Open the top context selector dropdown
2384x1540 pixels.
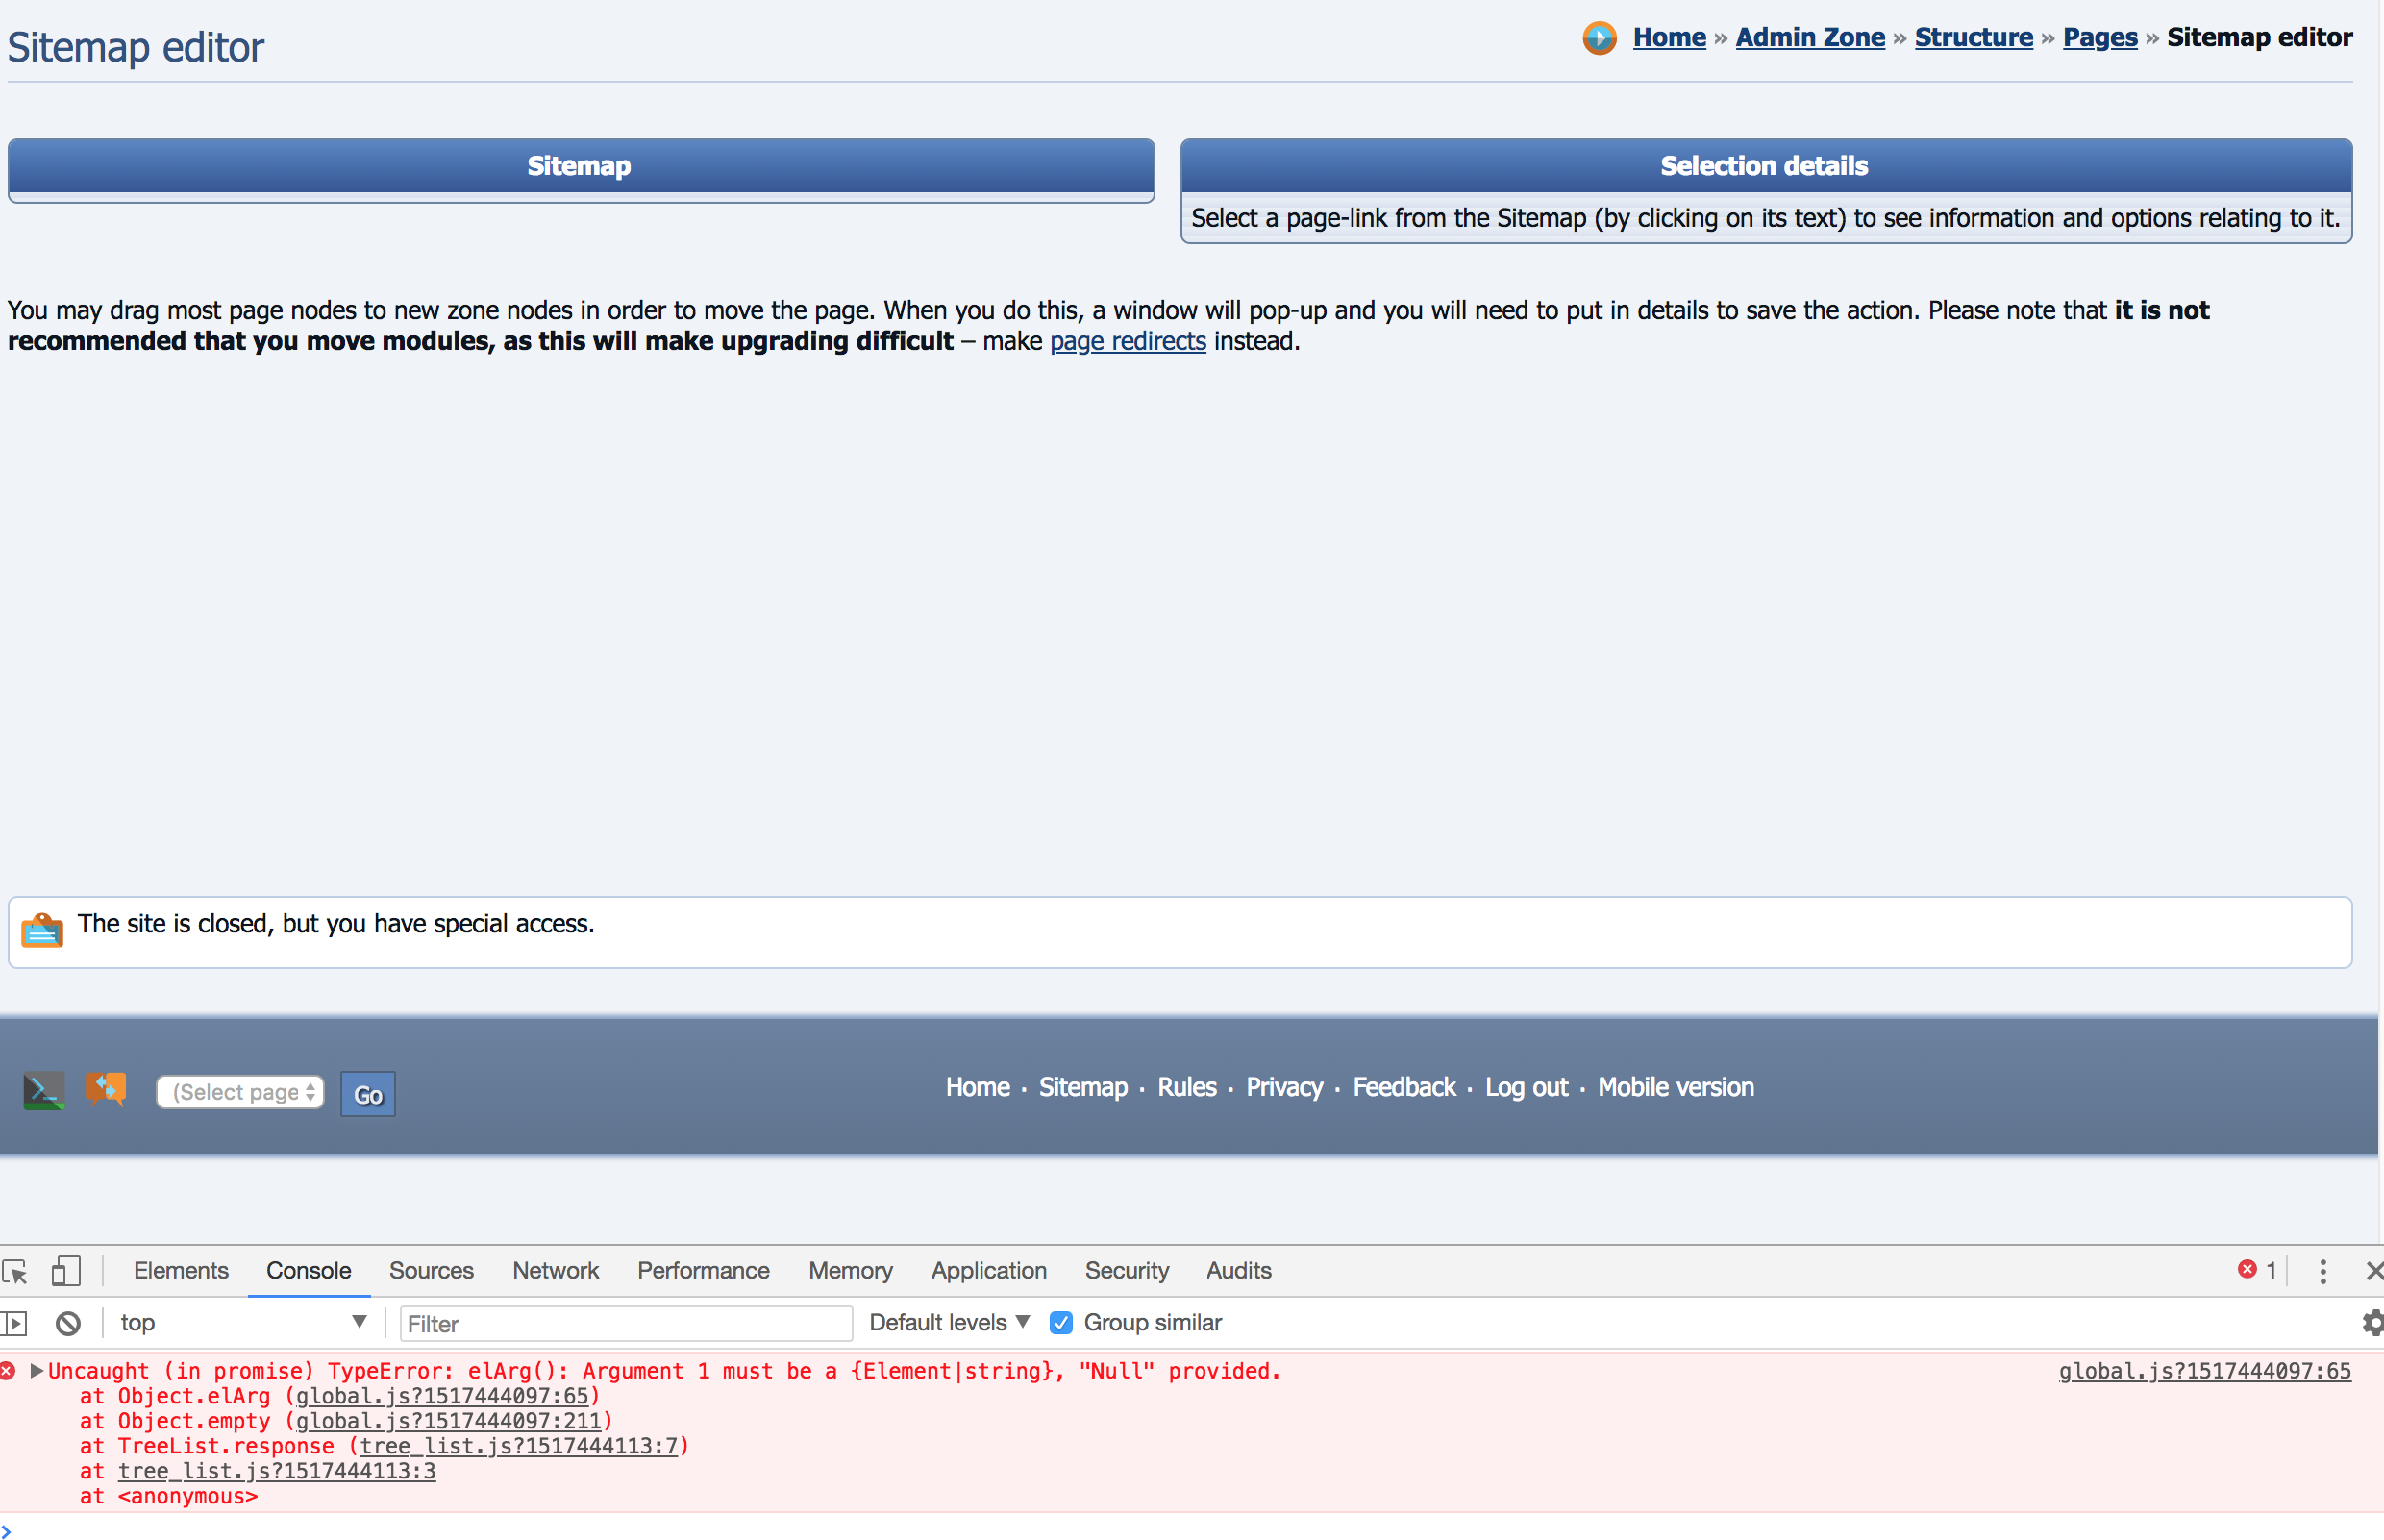coord(243,1323)
